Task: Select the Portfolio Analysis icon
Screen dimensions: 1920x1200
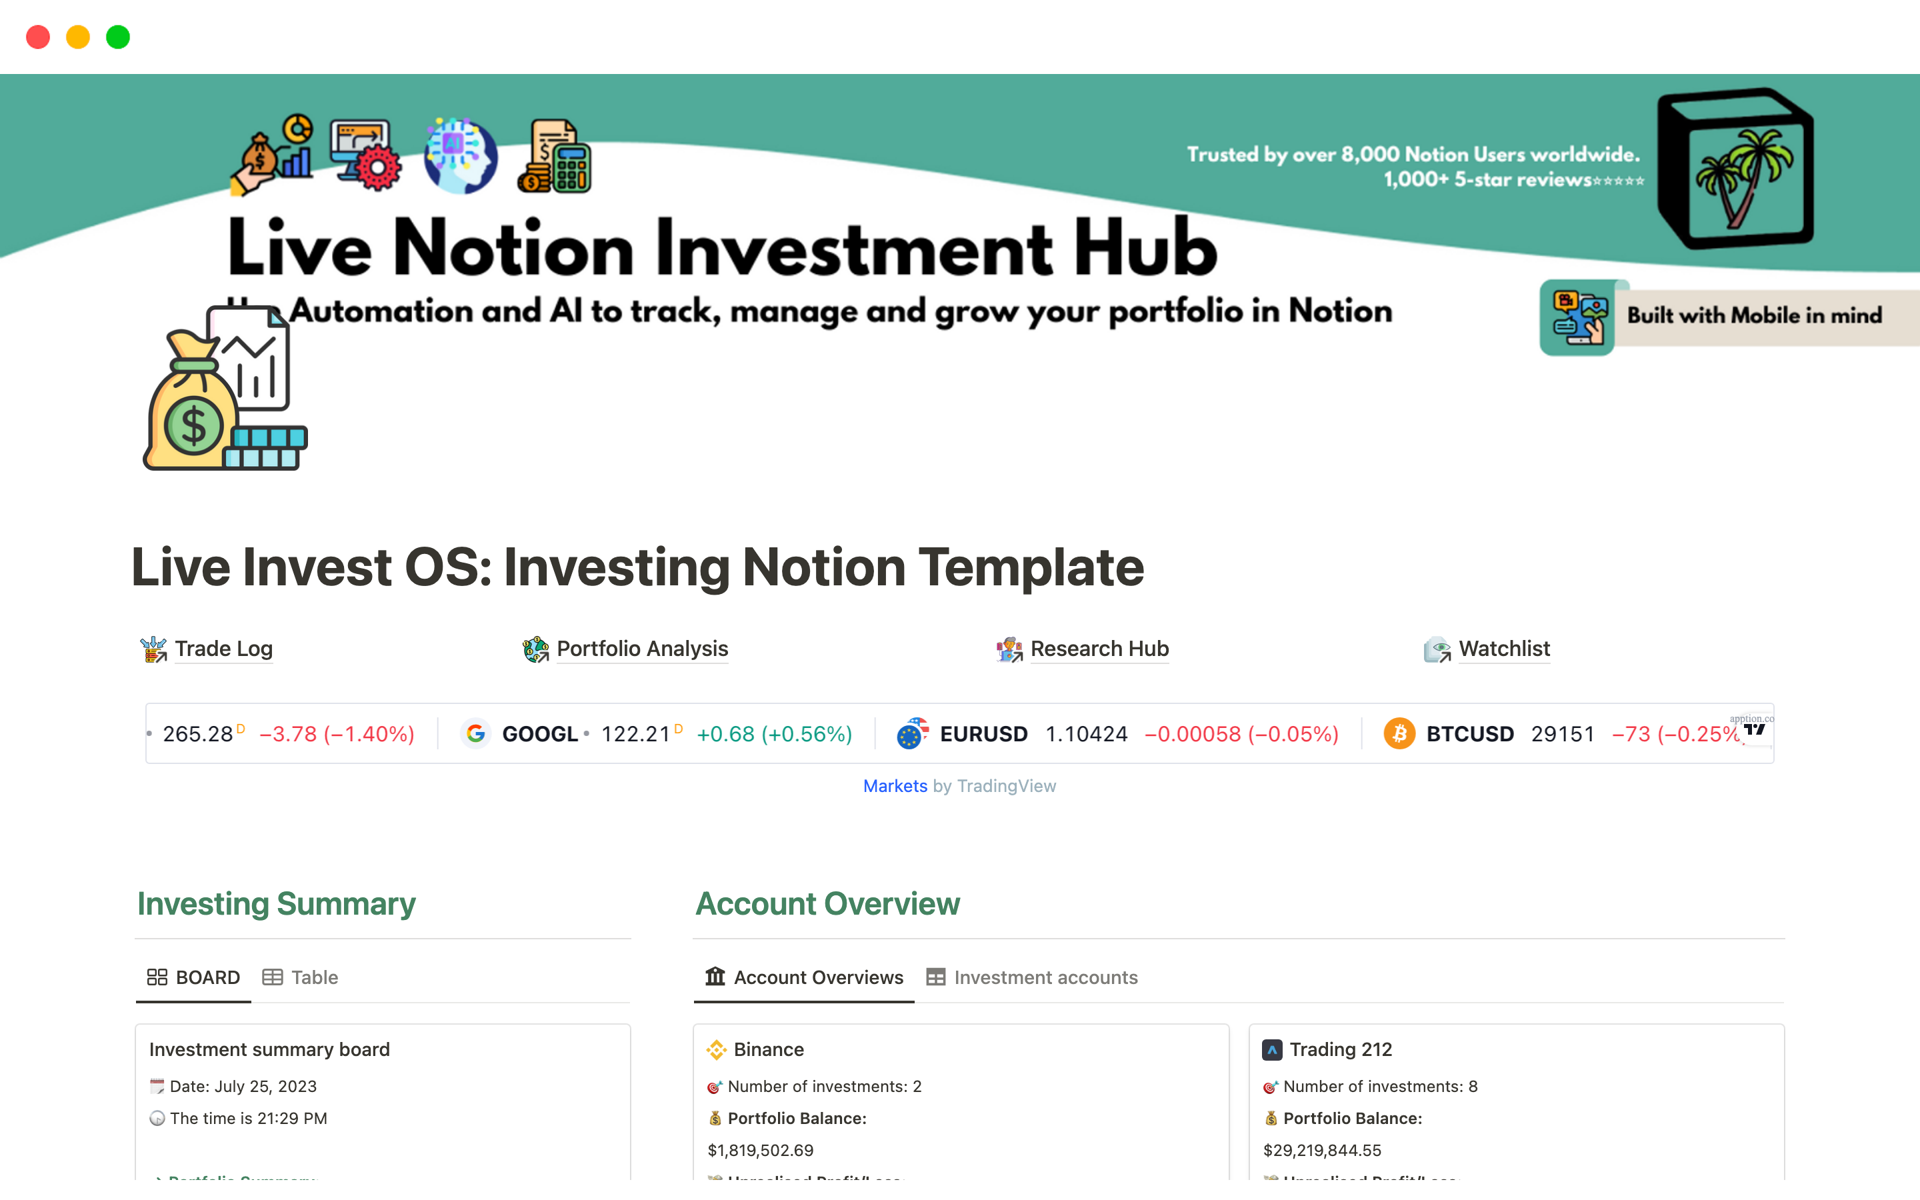Action: point(536,649)
